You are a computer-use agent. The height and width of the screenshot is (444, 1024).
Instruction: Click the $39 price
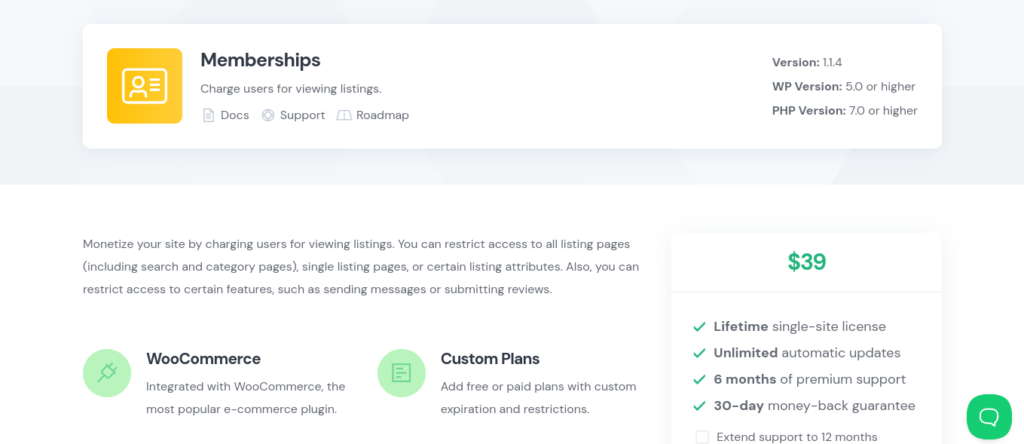807,262
